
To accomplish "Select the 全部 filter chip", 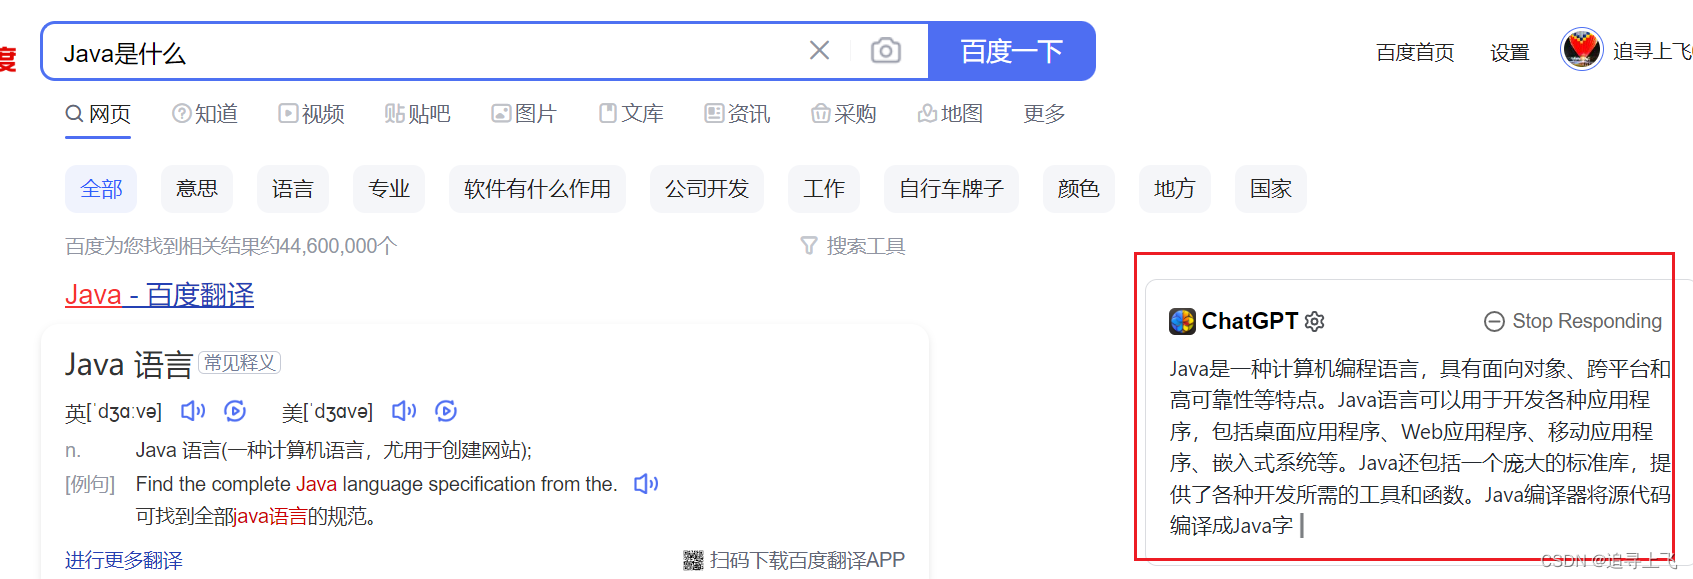I will coord(101,189).
